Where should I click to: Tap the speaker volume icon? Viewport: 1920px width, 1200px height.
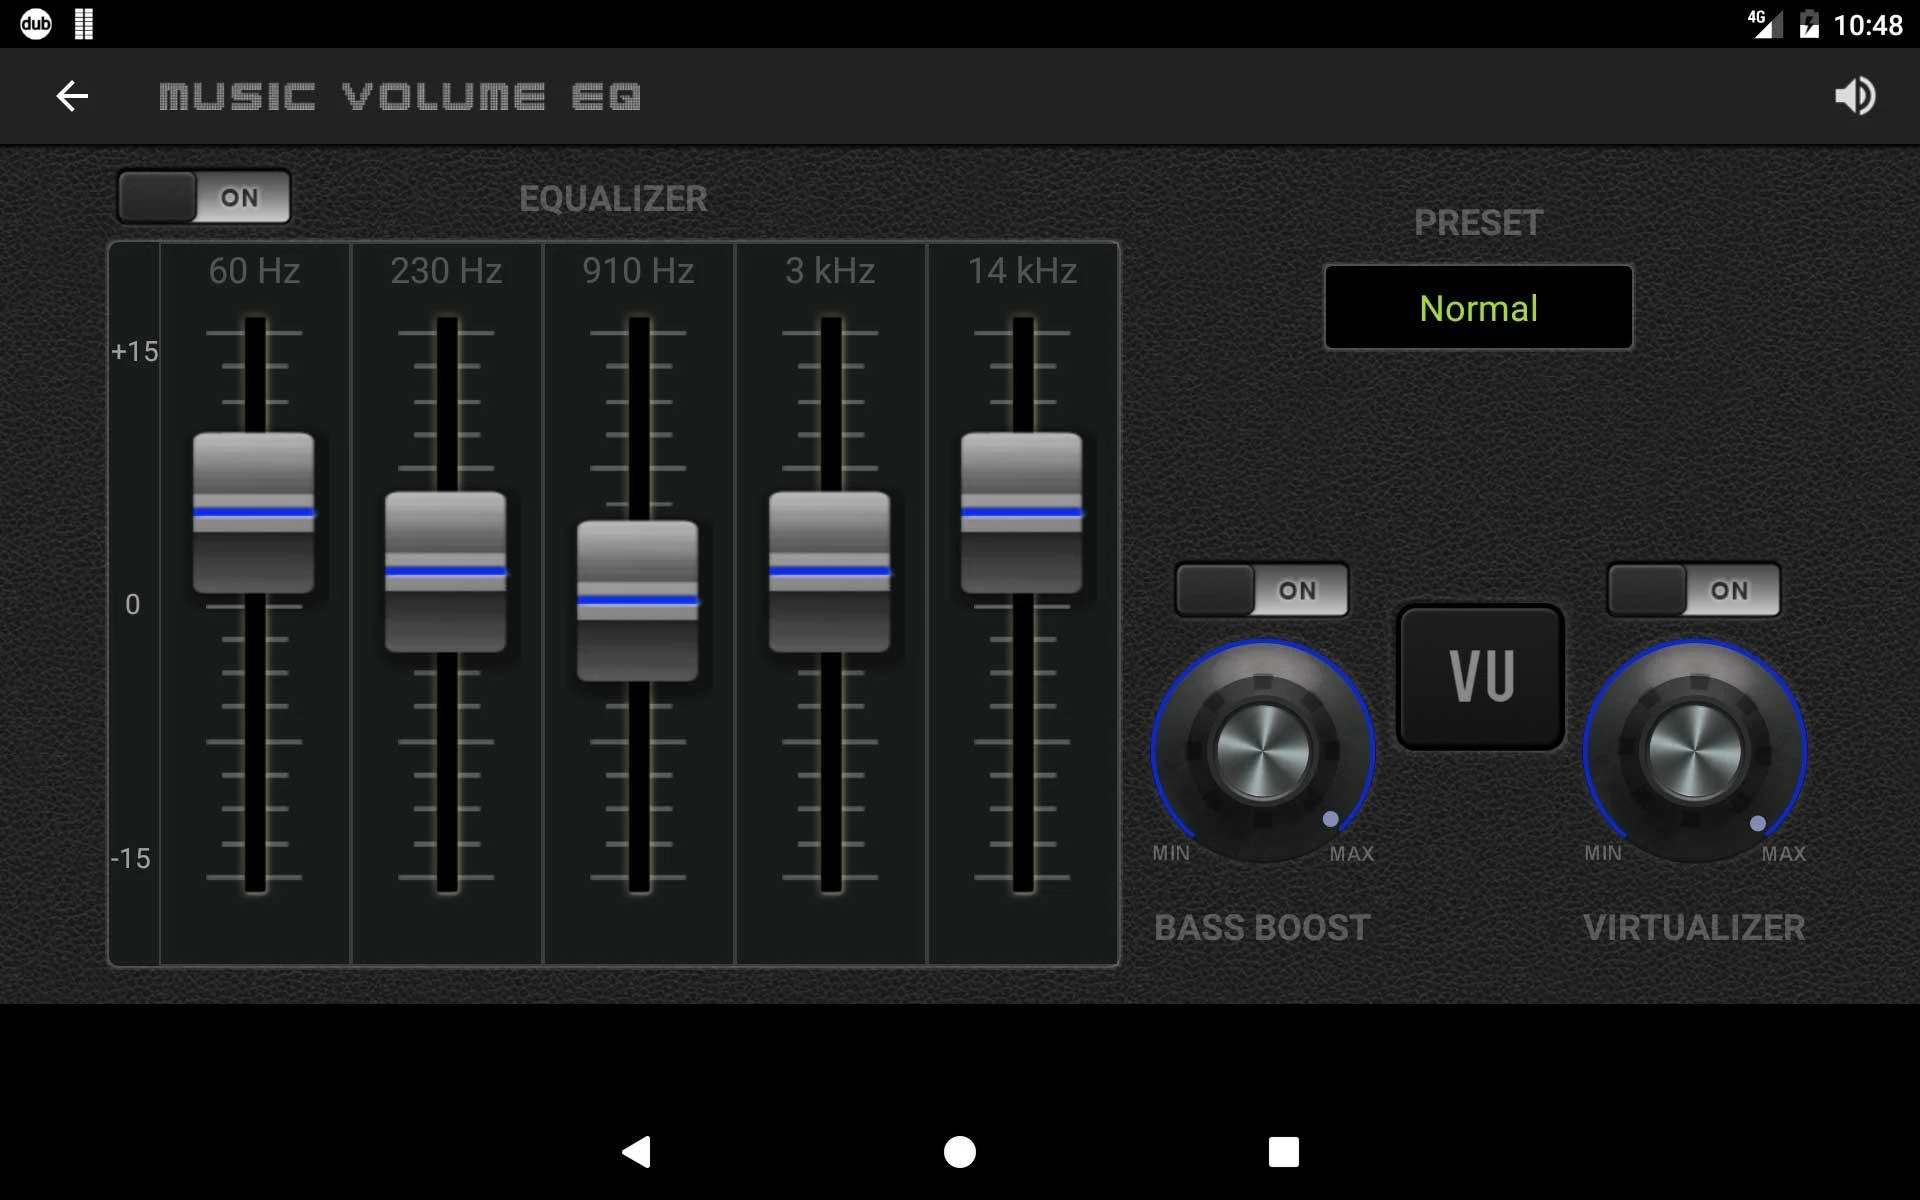1855,96
